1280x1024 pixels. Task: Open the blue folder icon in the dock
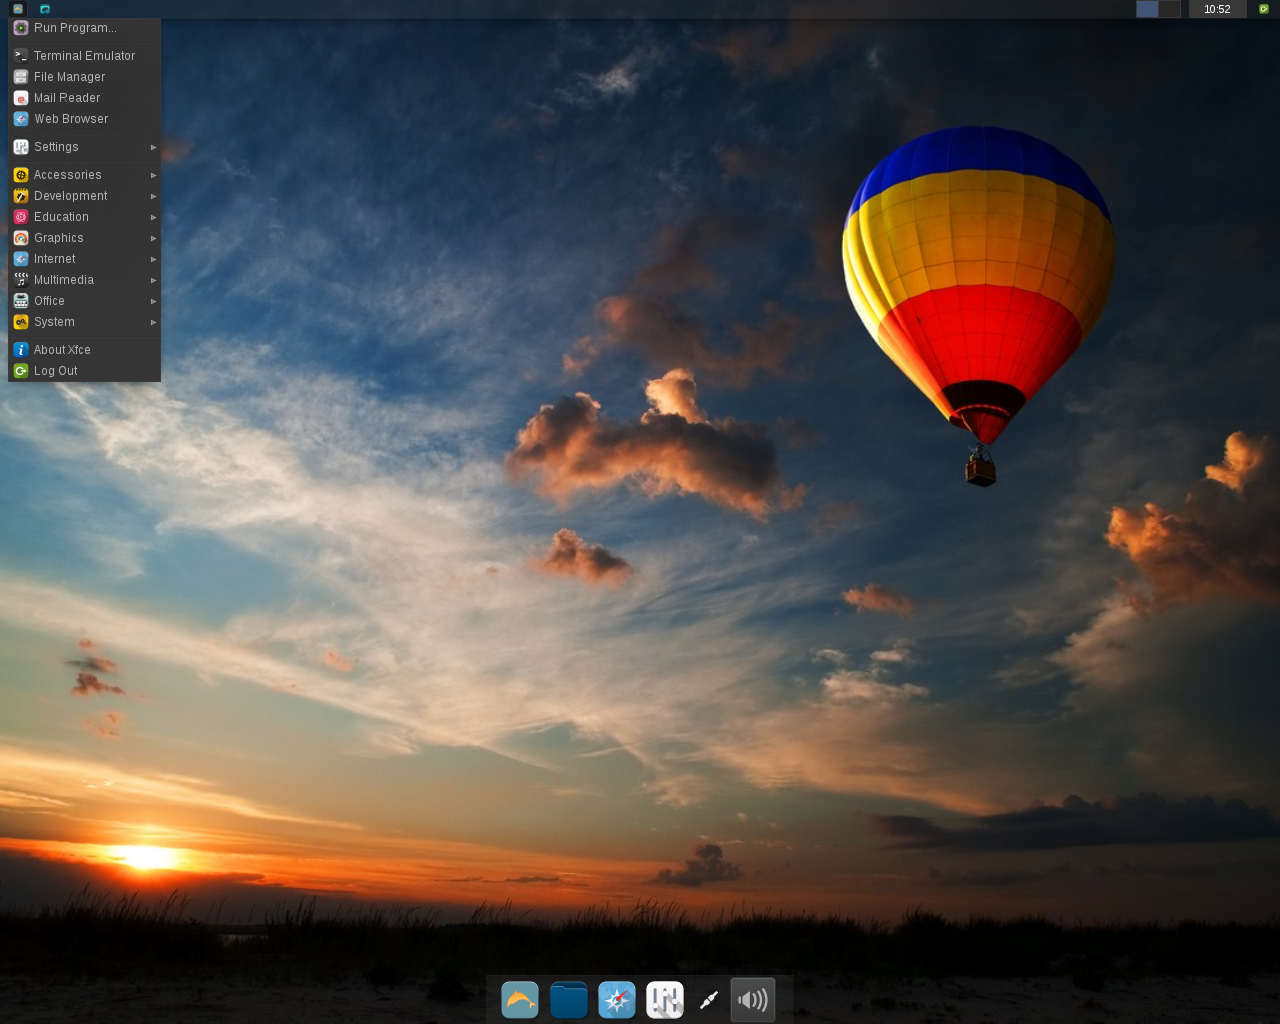pyautogui.click(x=568, y=1000)
